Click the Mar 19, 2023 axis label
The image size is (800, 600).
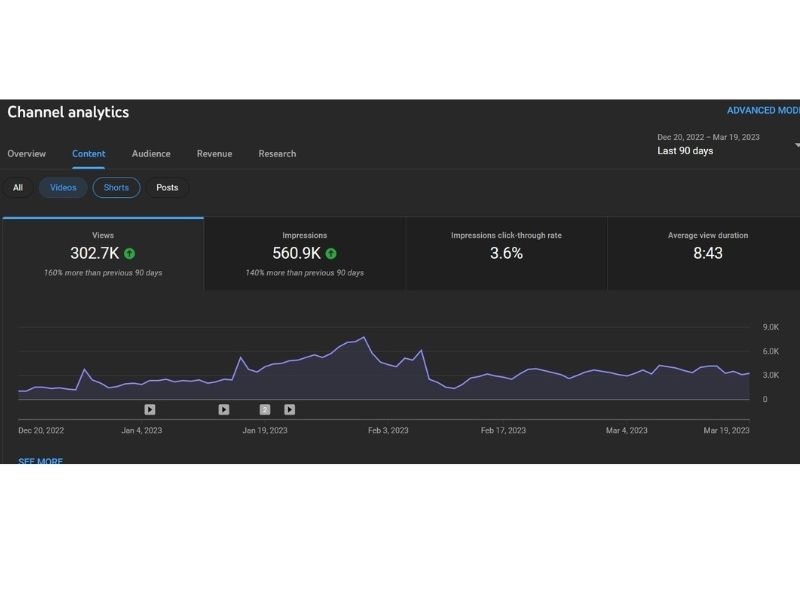(x=727, y=431)
